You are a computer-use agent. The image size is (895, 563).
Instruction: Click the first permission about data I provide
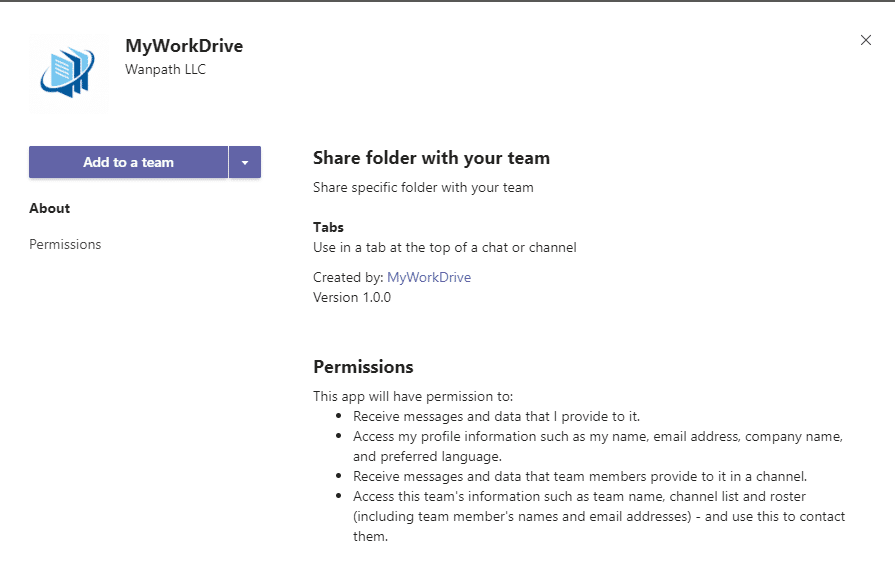pos(496,415)
